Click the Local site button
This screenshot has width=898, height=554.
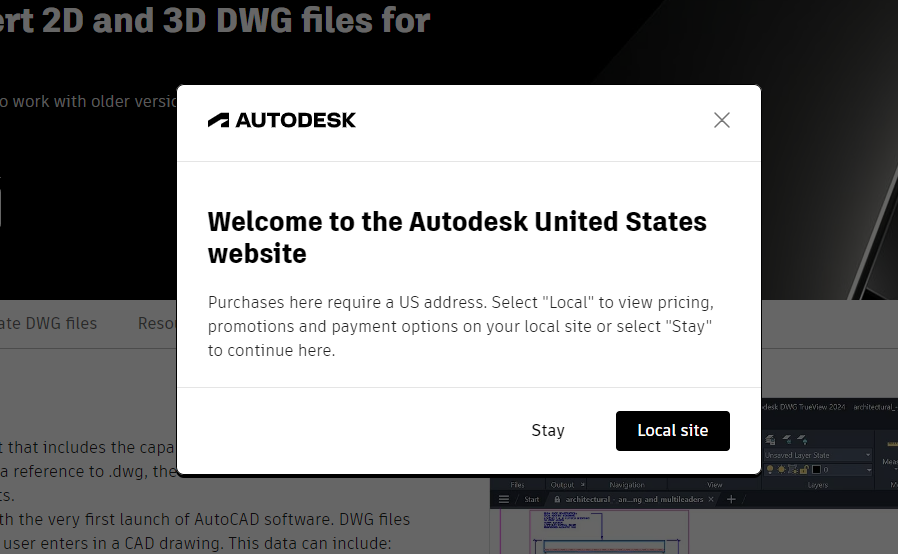[672, 431]
